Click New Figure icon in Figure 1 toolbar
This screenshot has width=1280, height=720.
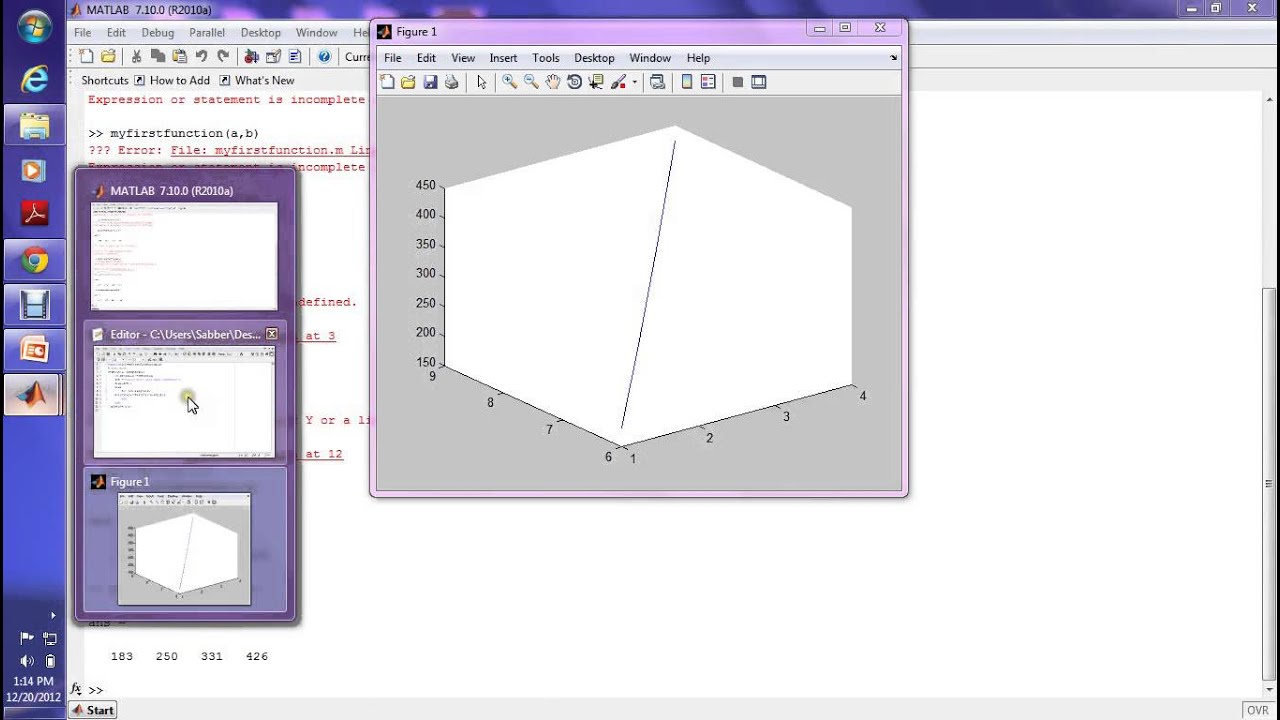pos(388,82)
